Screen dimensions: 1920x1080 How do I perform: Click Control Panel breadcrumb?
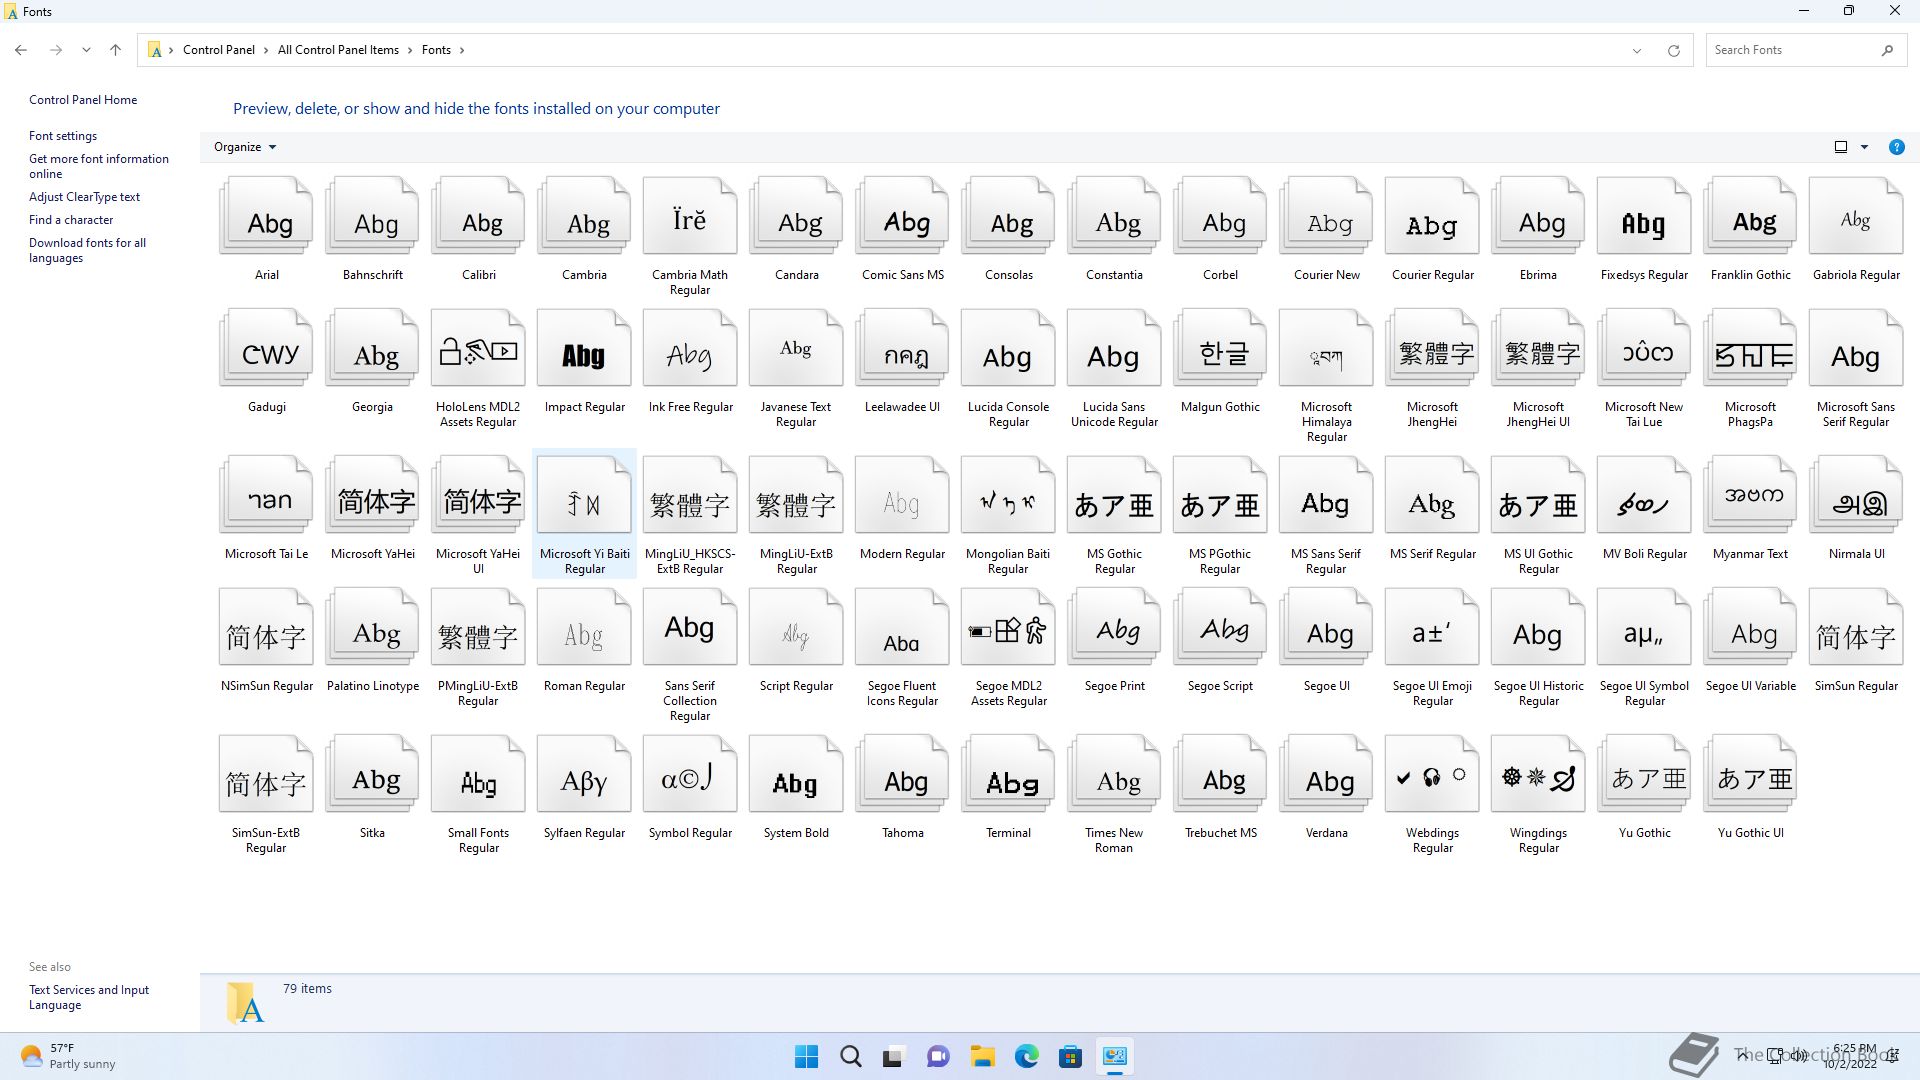(x=218, y=50)
